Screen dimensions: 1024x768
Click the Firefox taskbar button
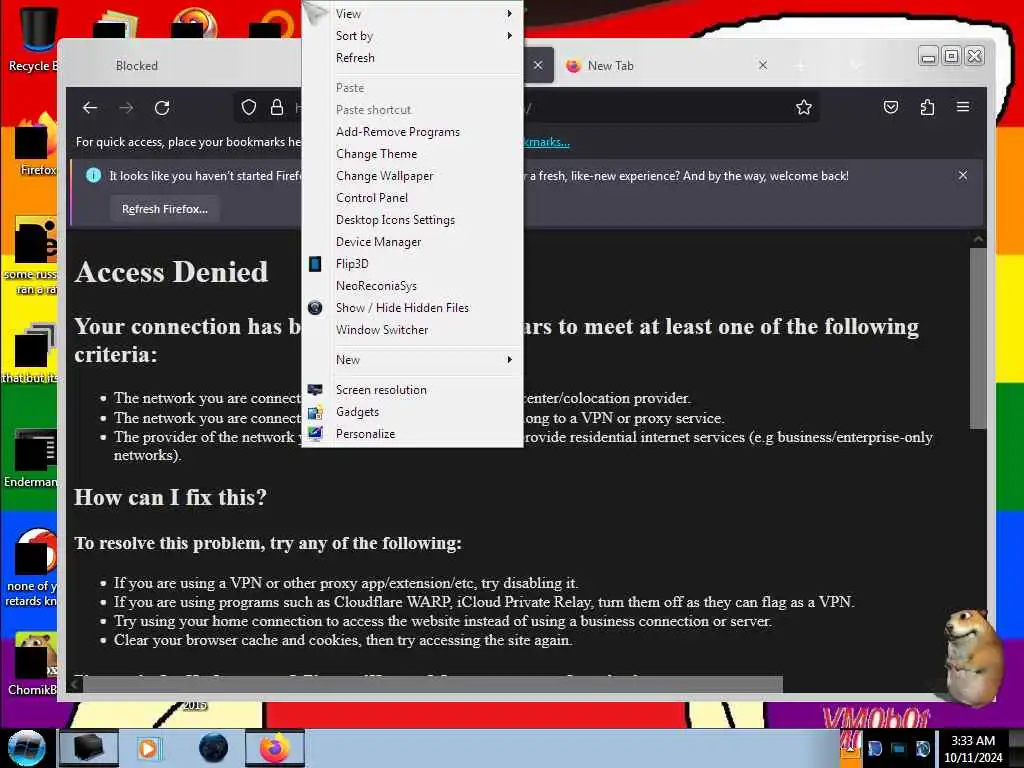click(x=275, y=748)
